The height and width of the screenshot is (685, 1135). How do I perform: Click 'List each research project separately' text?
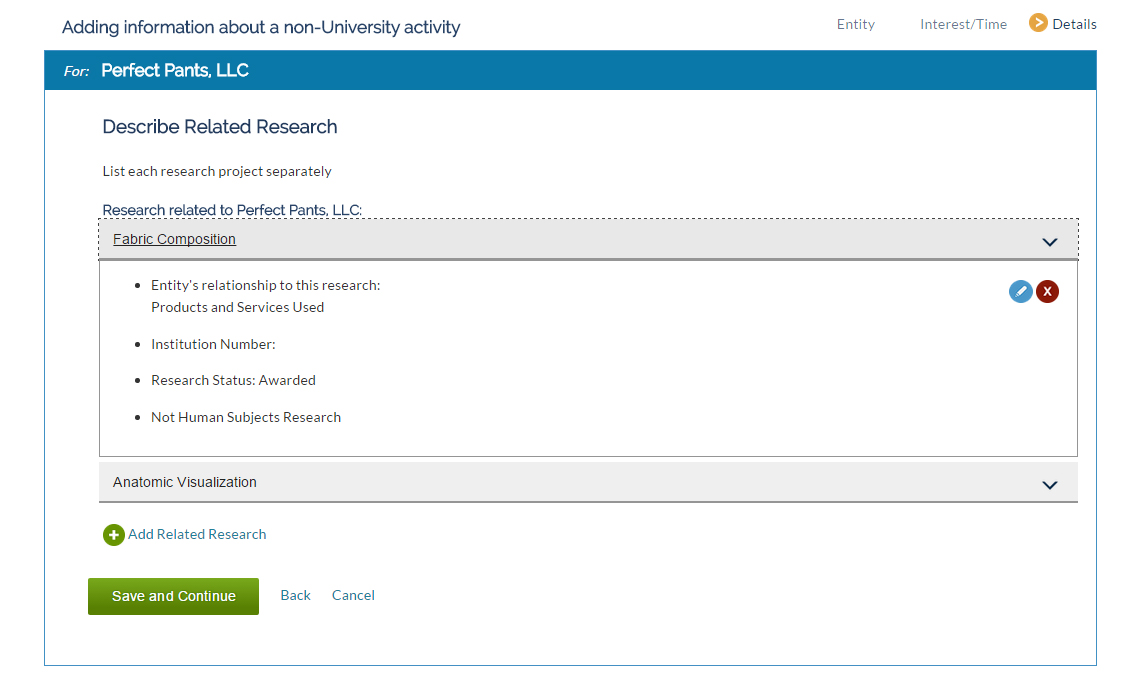[217, 171]
